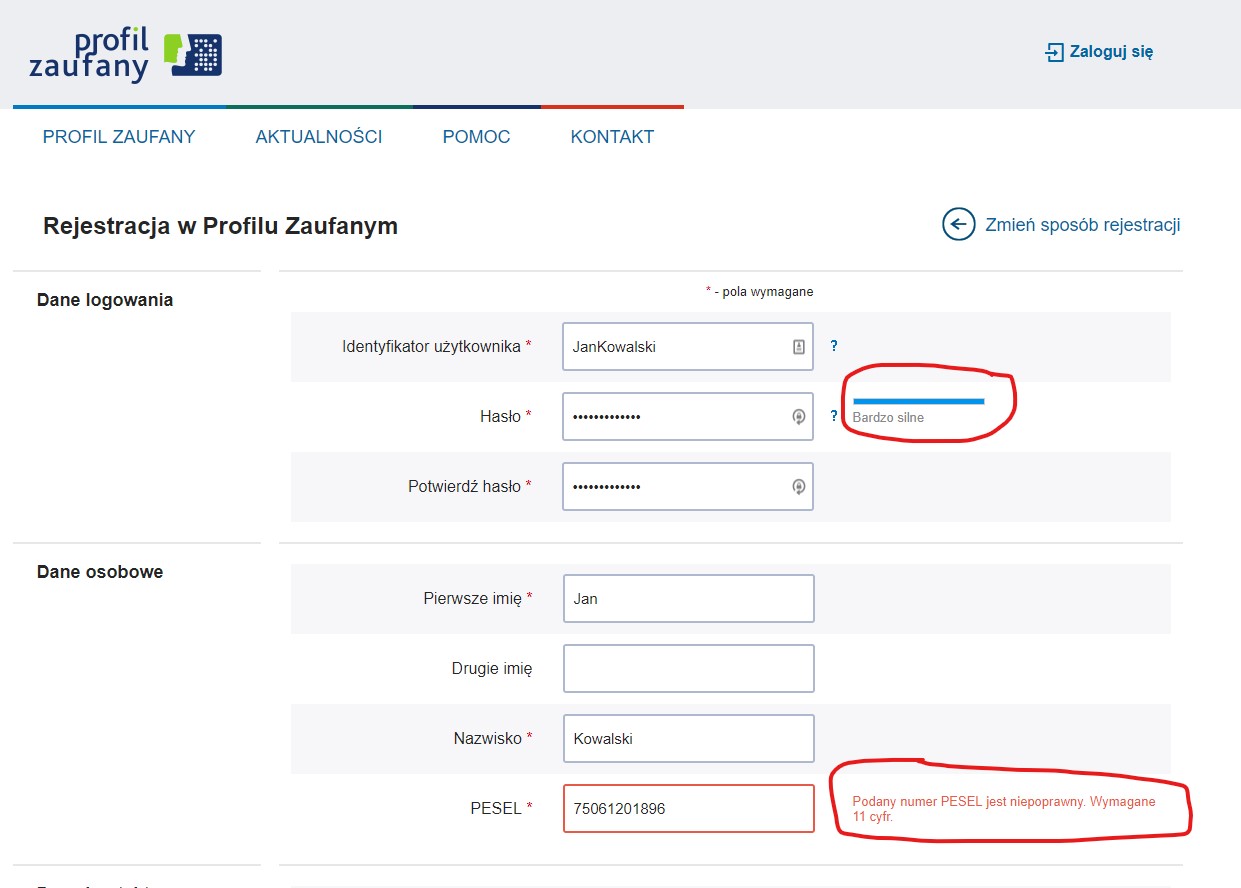The height and width of the screenshot is (888, 1241).
Task: Open help for Identyfikator użytkownika
Action: (834, 346)
